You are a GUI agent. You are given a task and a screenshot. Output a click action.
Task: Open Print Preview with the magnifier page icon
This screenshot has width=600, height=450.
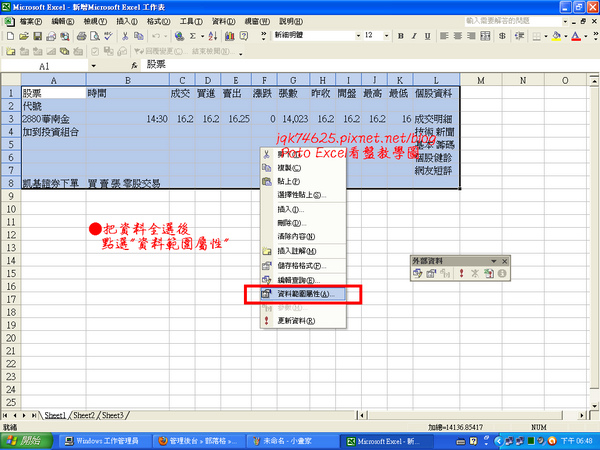[95, 36]
